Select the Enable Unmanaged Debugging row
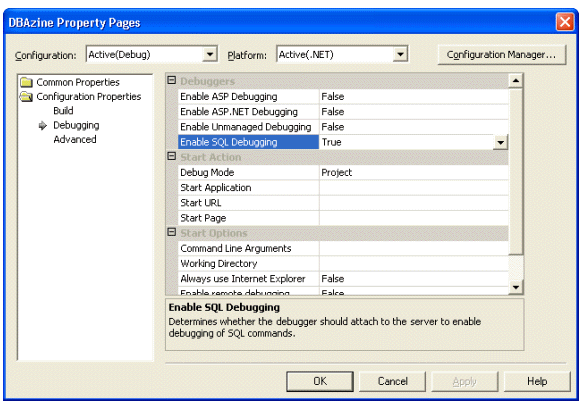Screen dimensions: 584x406 click(343, 127)
